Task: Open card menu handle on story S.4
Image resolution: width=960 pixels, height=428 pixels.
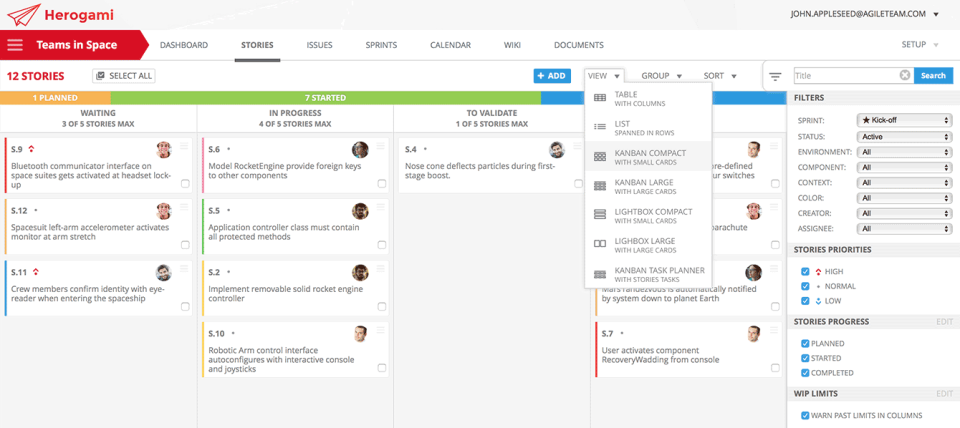Action: point(577,146)
